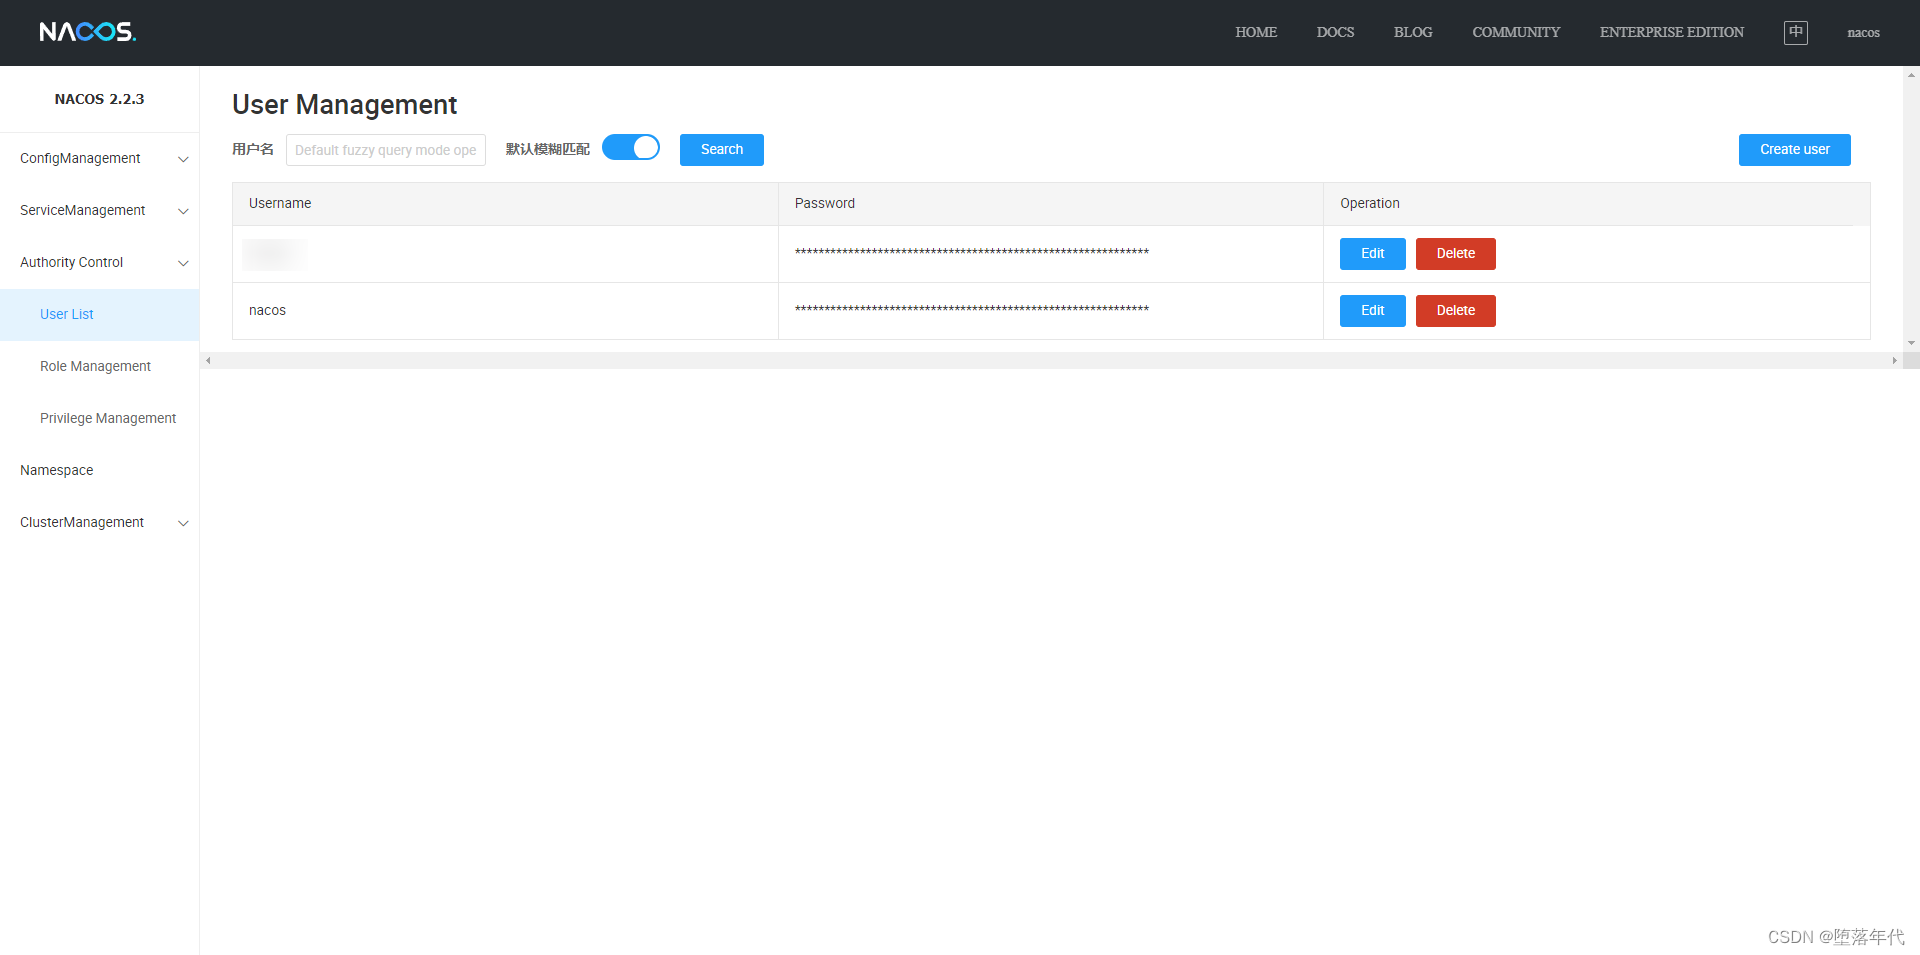Edit the blurred-username first row user
This screenshot has height=955, width=1920.
click(x=1373, y=254)
